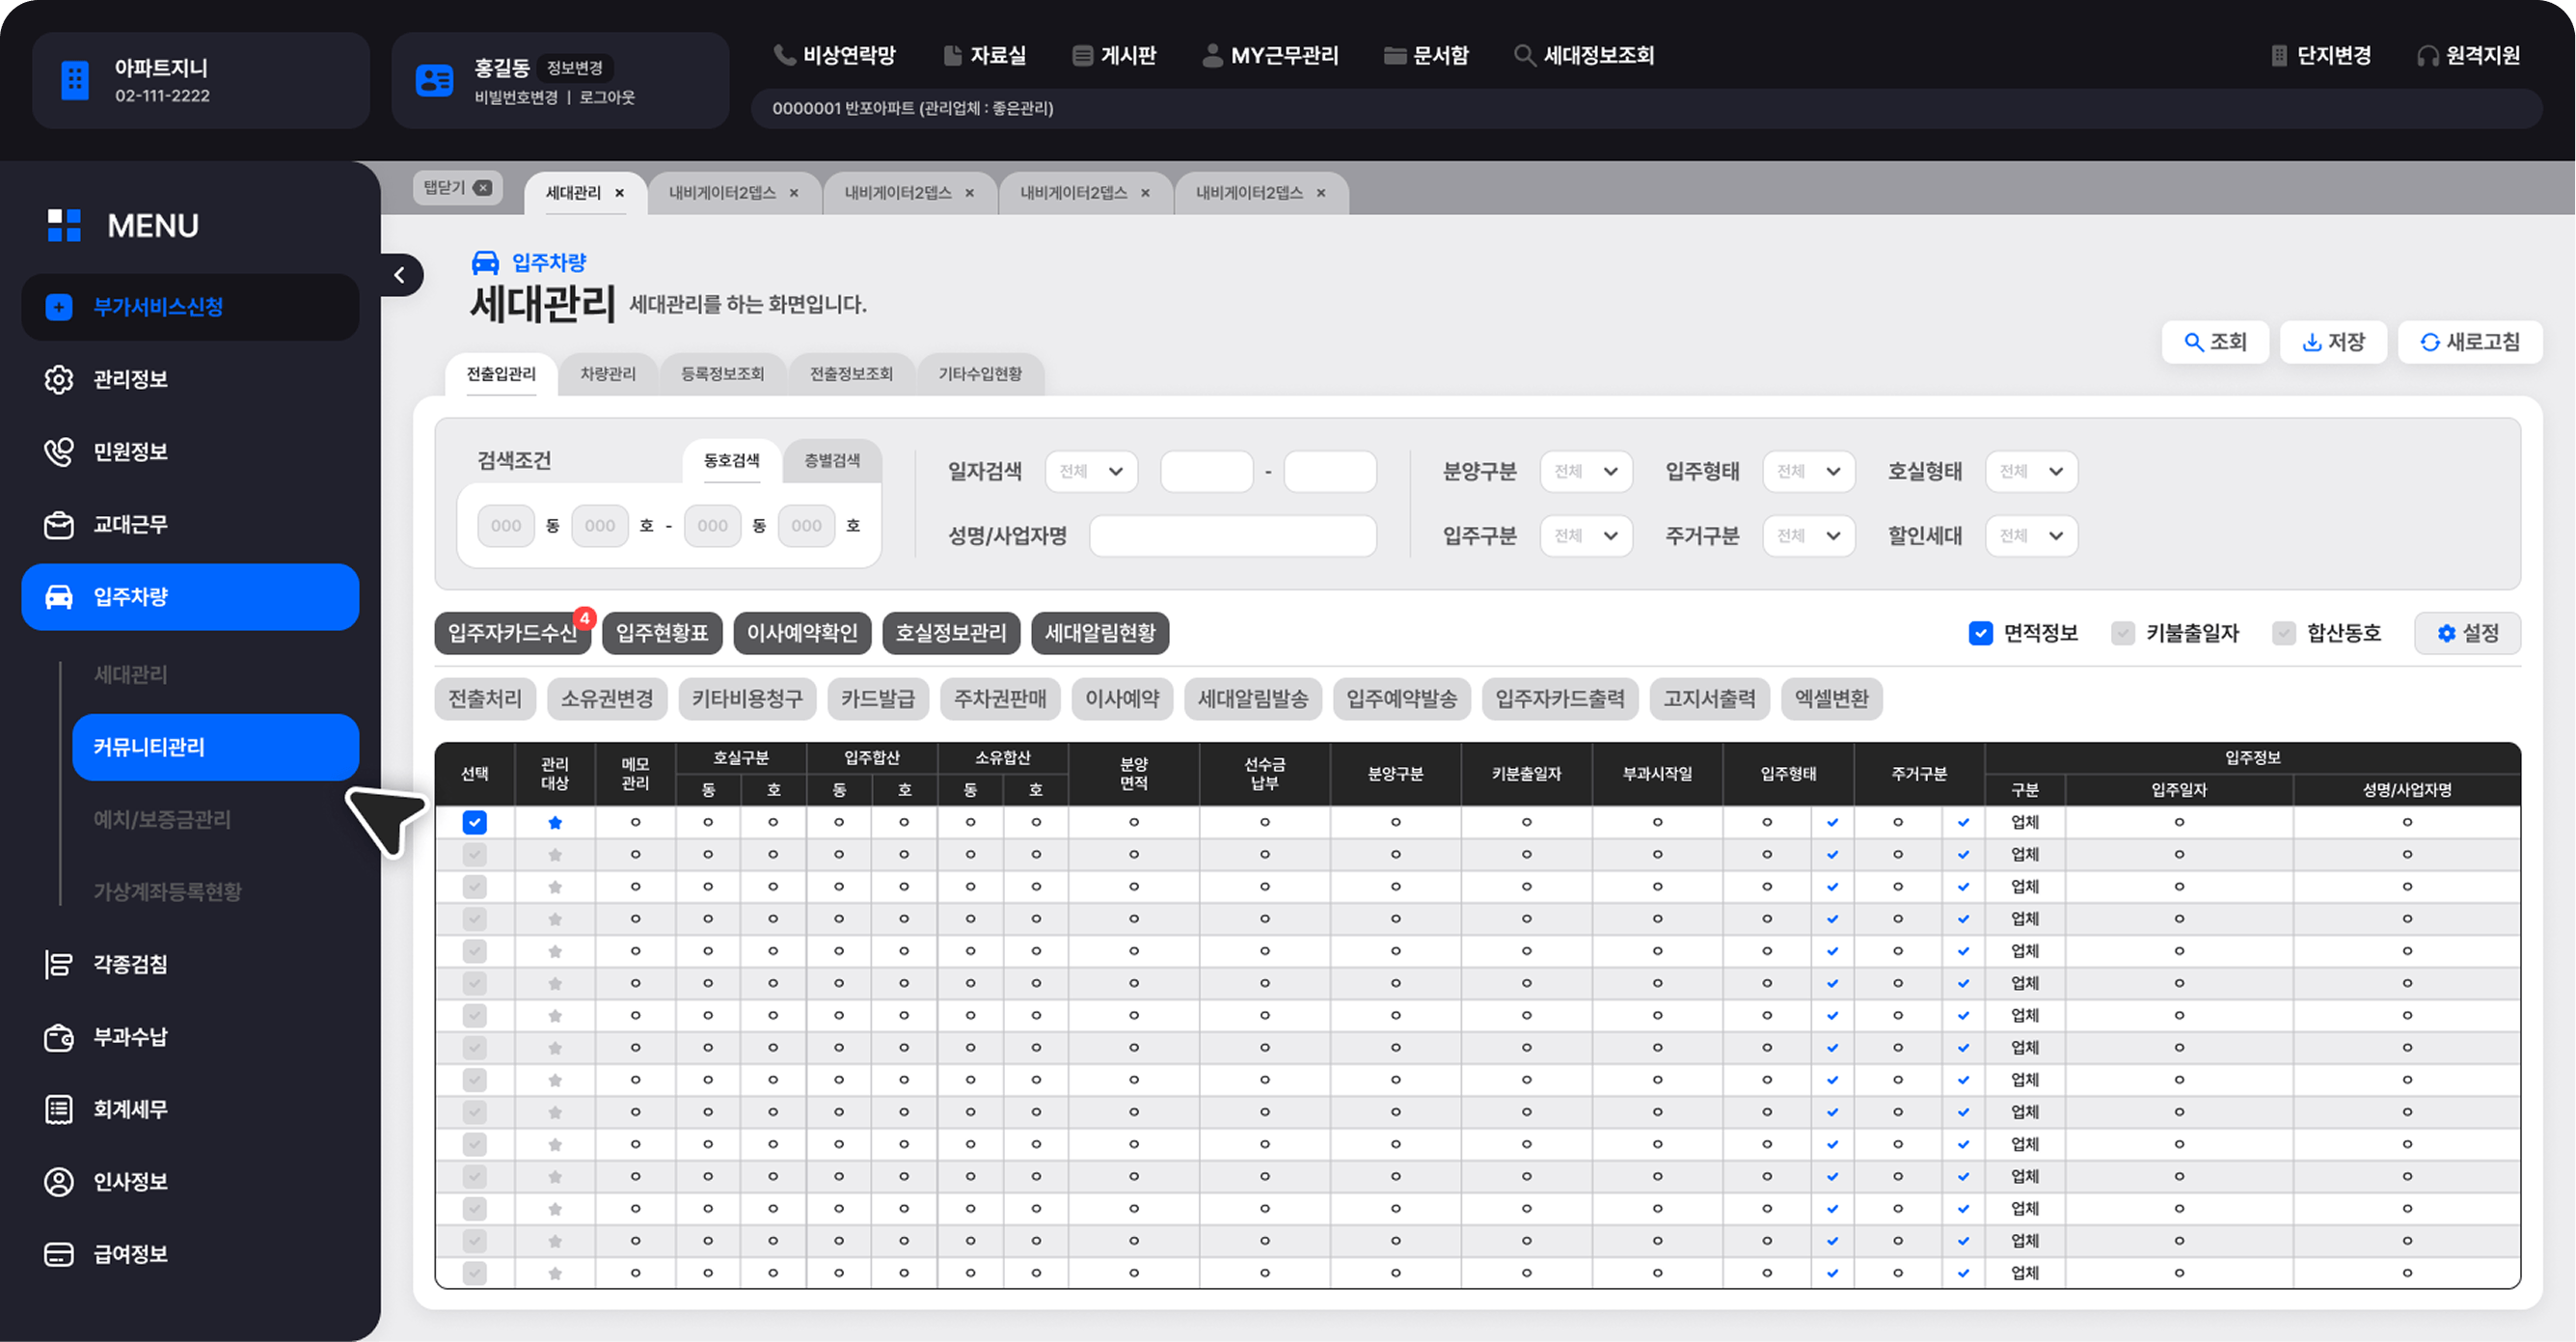Click the 조회 search button
Screen dimensions: 2576x1342
(2215, 342)
